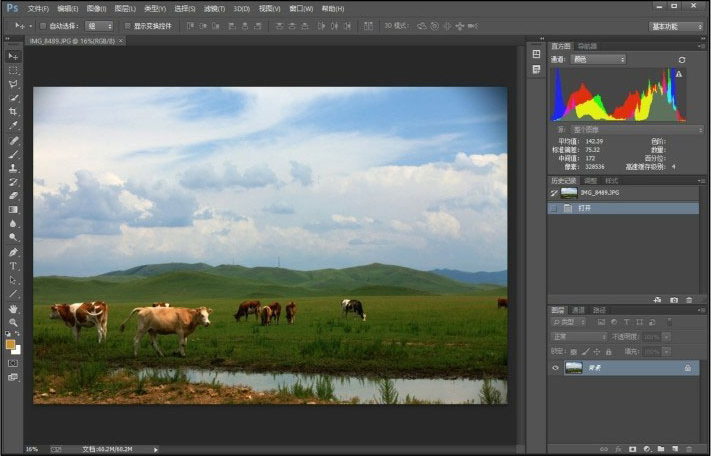Image resolution: width=711 pixels, height=456 pixels.
Task: Enable the 自动选择 checkbox
Action: pyautogui.click(x=42, y=26)
